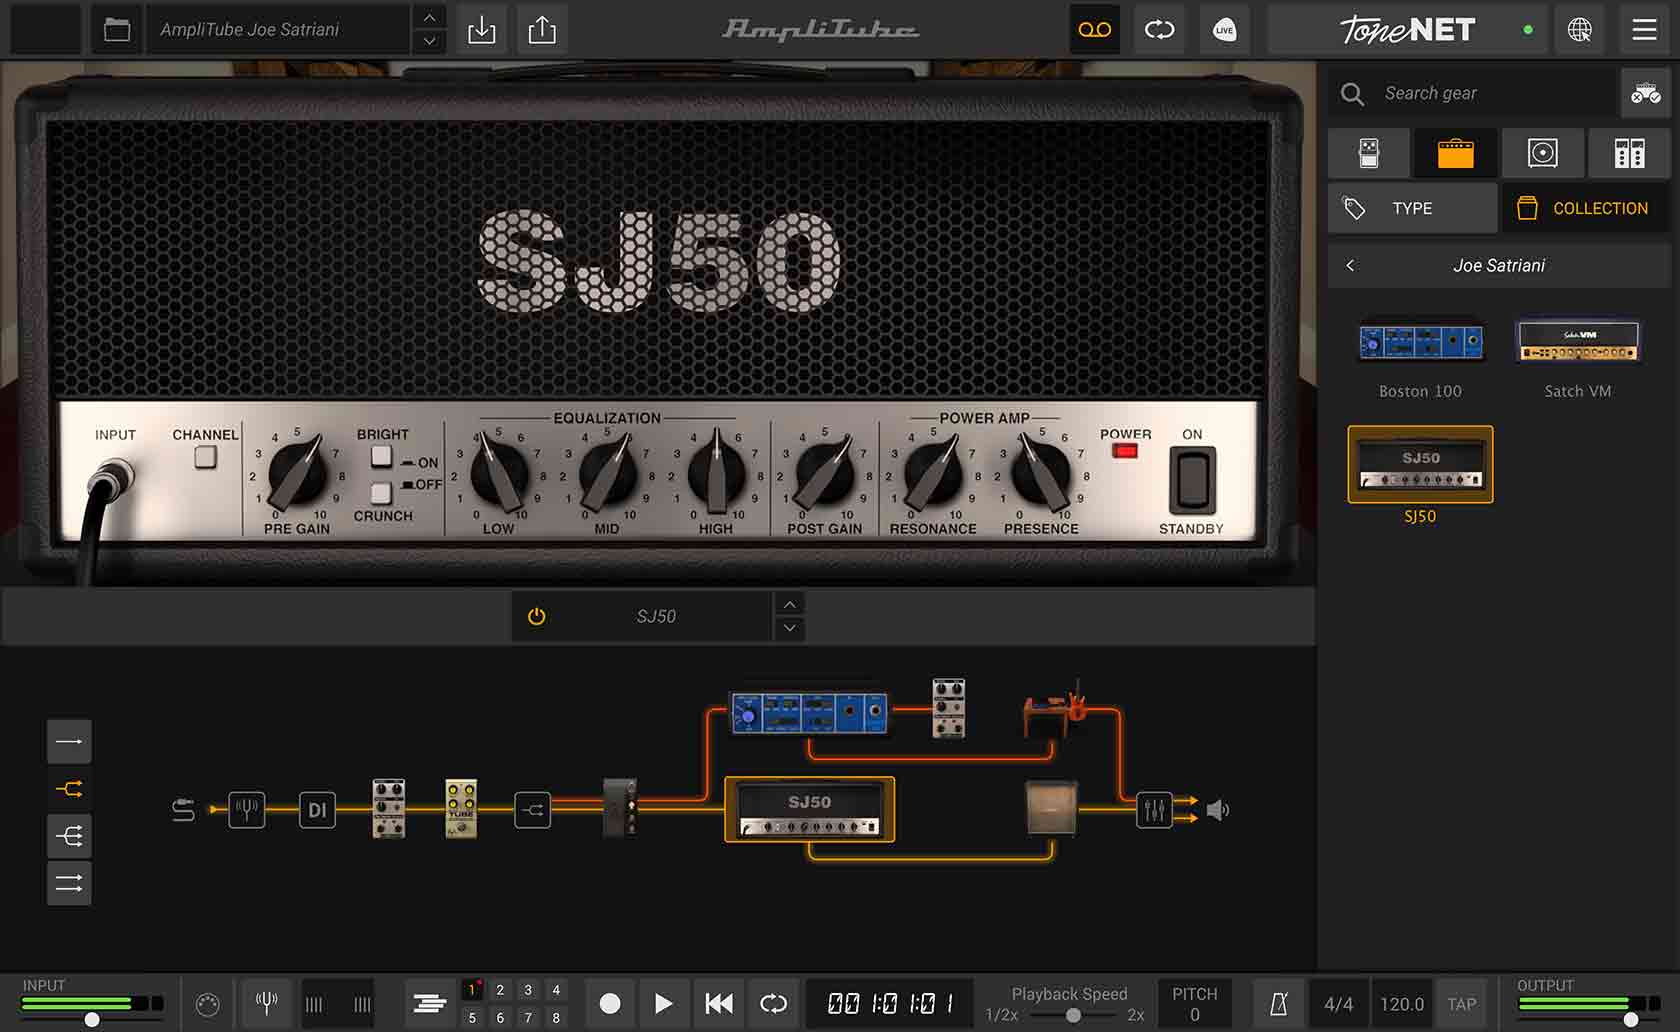The height and width of the screenshot is (1032, 1680).
Task: Open the tuner fork icon in bottom bar
Action: [266, 1003]
